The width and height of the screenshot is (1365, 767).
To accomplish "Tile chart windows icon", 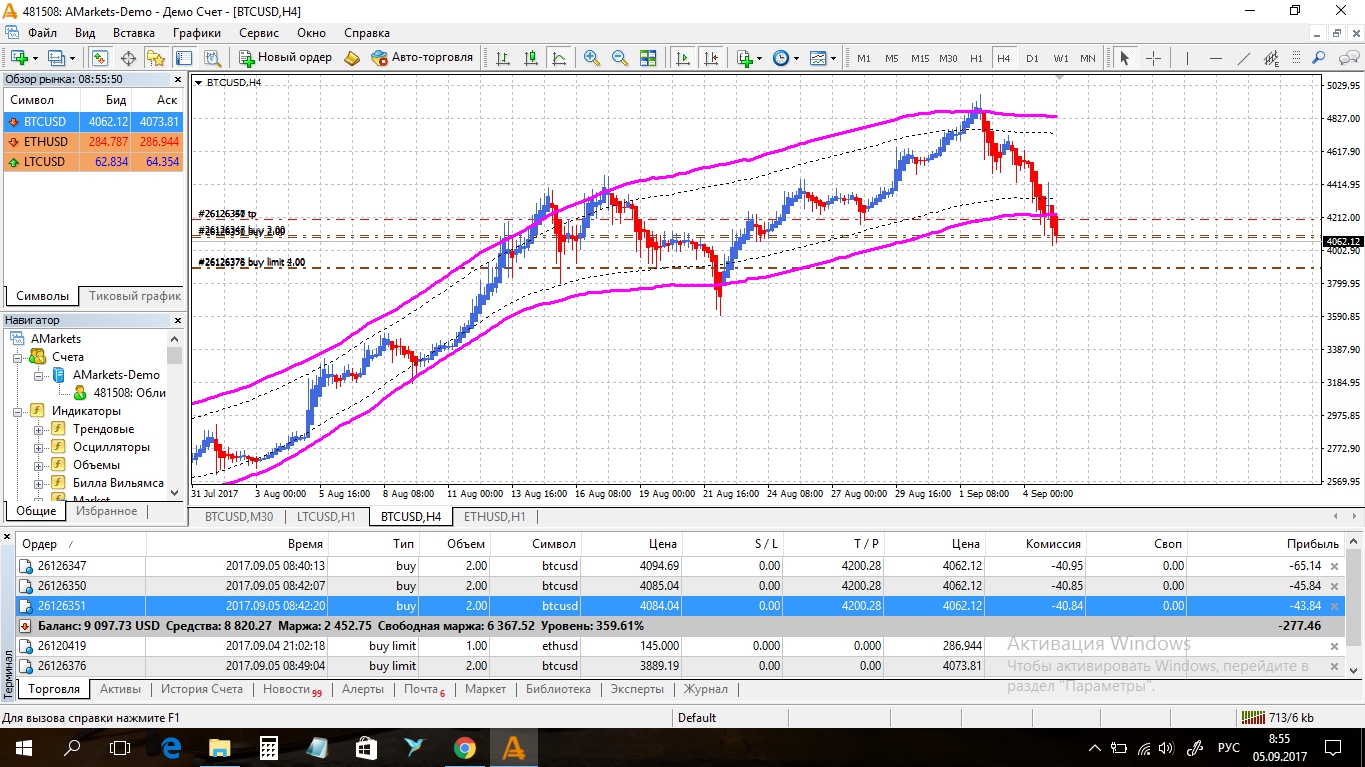I will click(648, 58).
